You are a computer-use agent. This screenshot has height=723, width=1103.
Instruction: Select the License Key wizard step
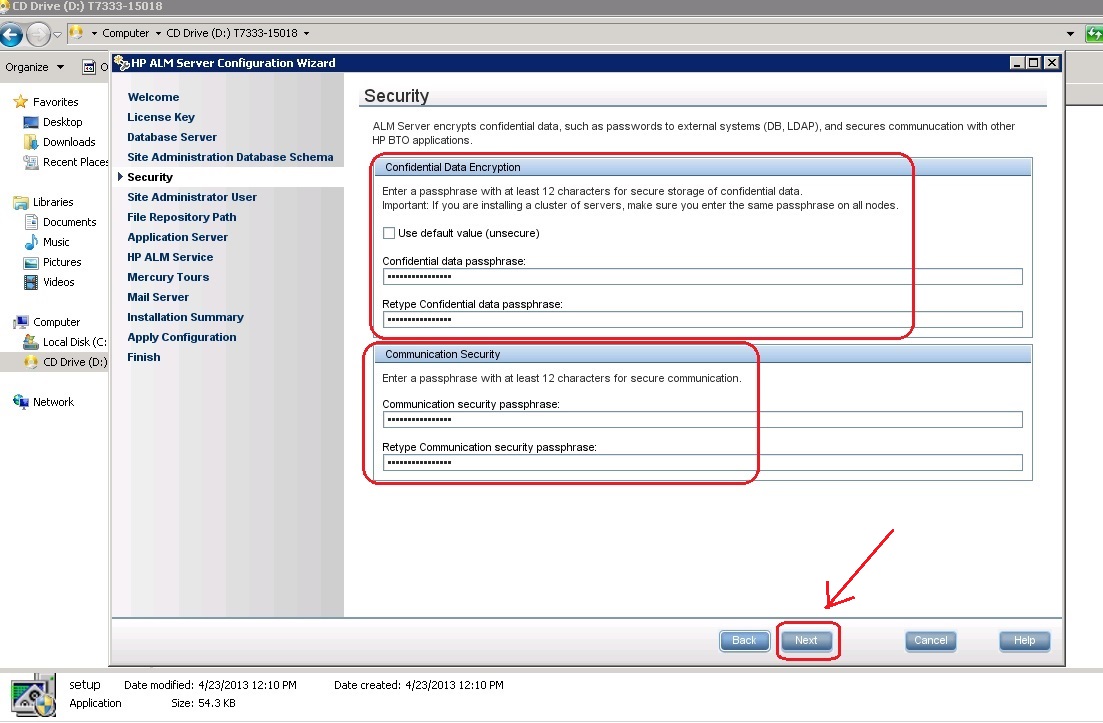click(161, 117)
